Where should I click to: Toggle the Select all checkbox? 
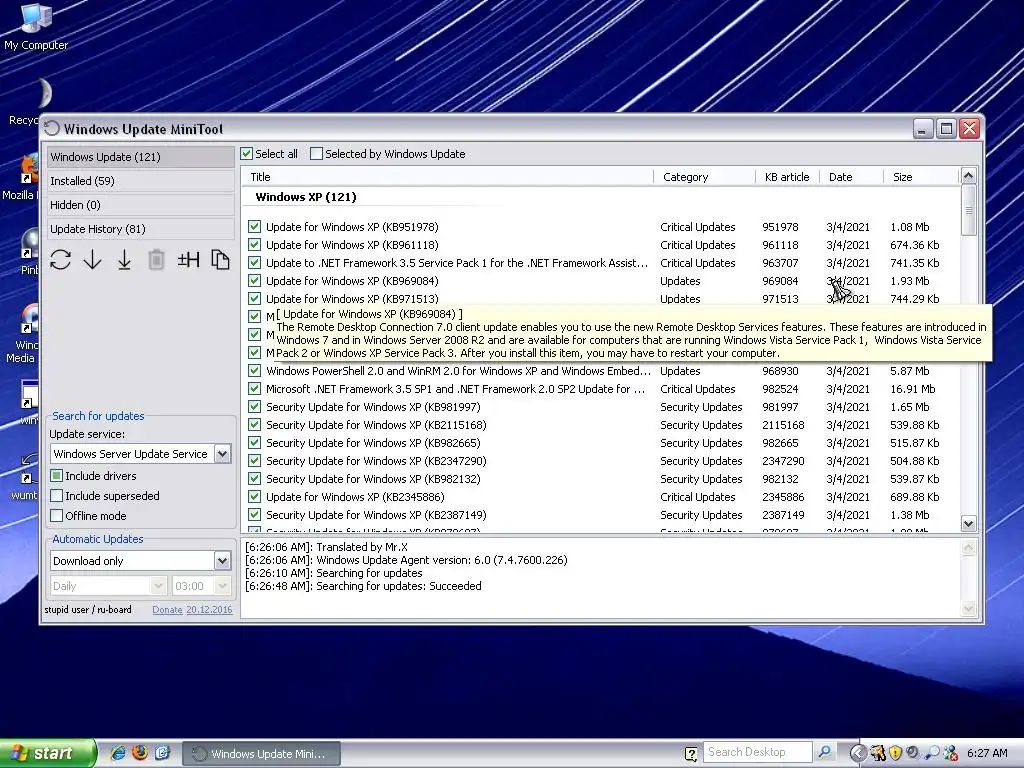click(x=246, y=153)
